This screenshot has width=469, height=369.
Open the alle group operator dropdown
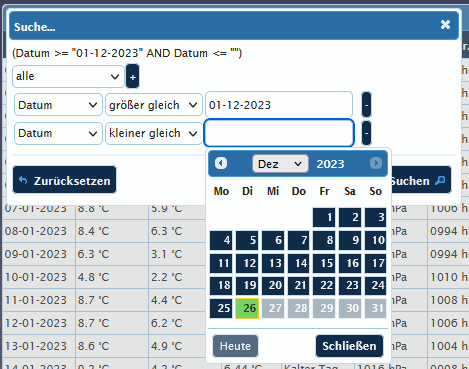tap(68, 76)
